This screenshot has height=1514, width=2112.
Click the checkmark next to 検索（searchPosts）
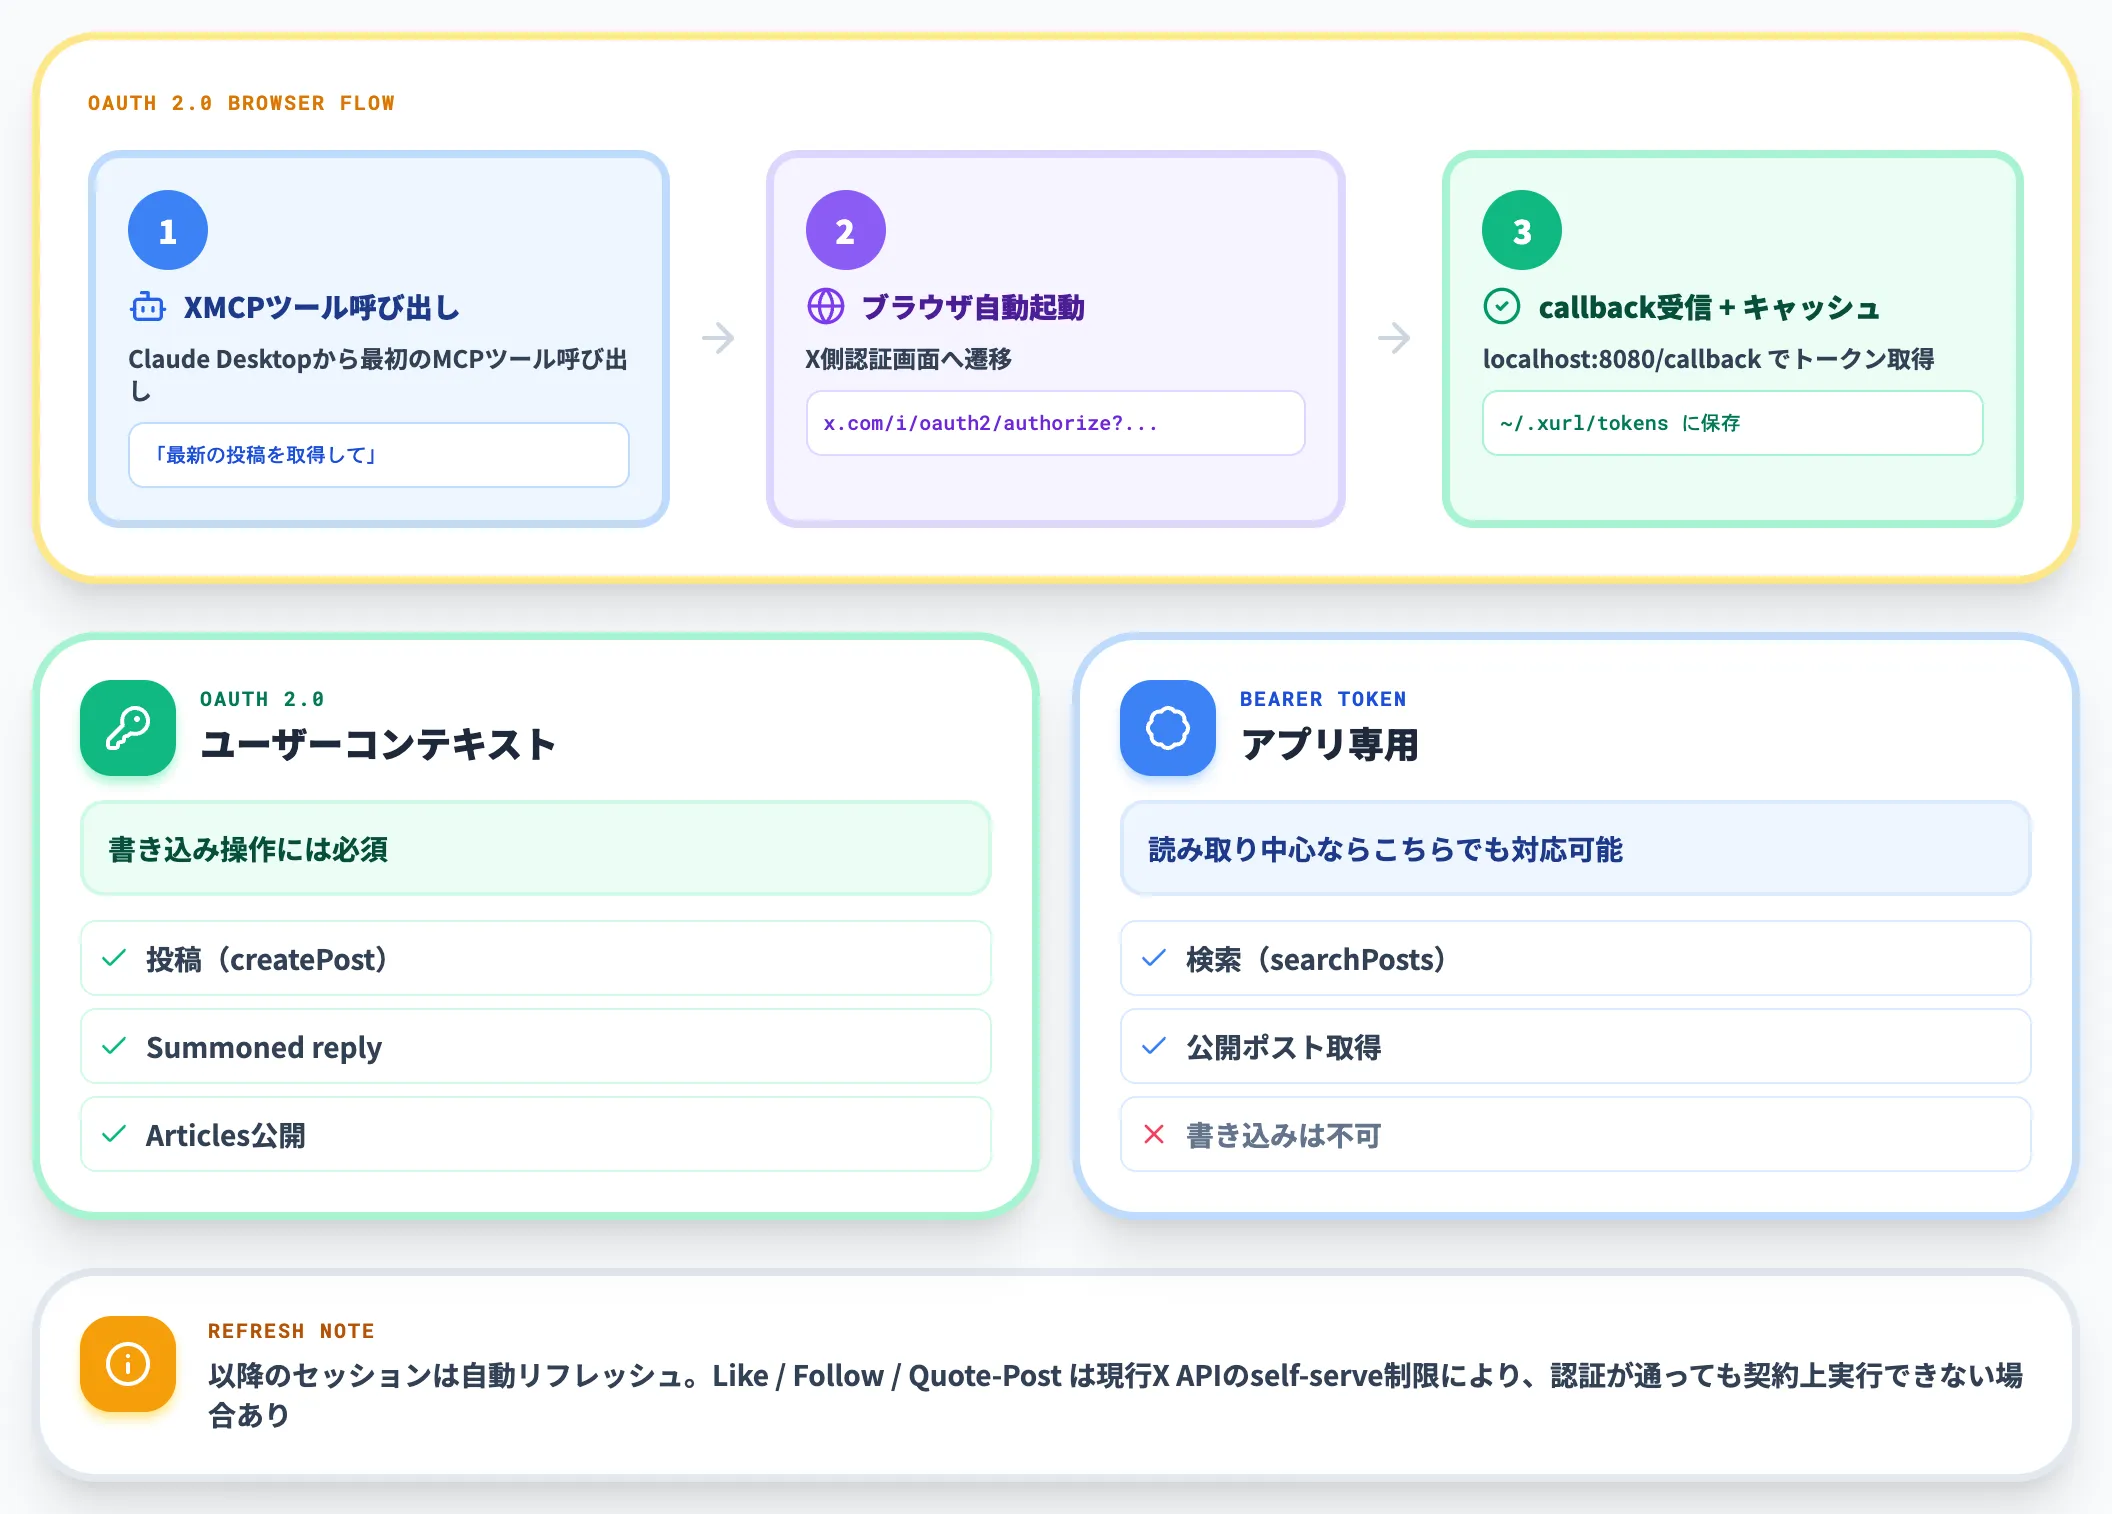(x=1155, y=958)
